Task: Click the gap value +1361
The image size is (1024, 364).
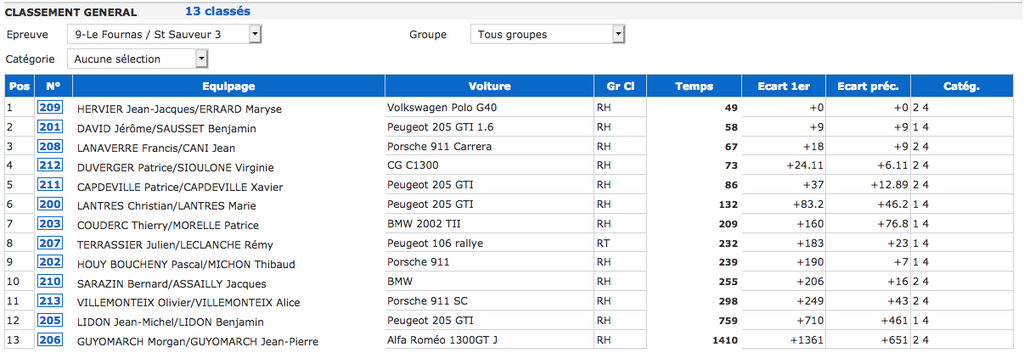Action: (807, 340)
